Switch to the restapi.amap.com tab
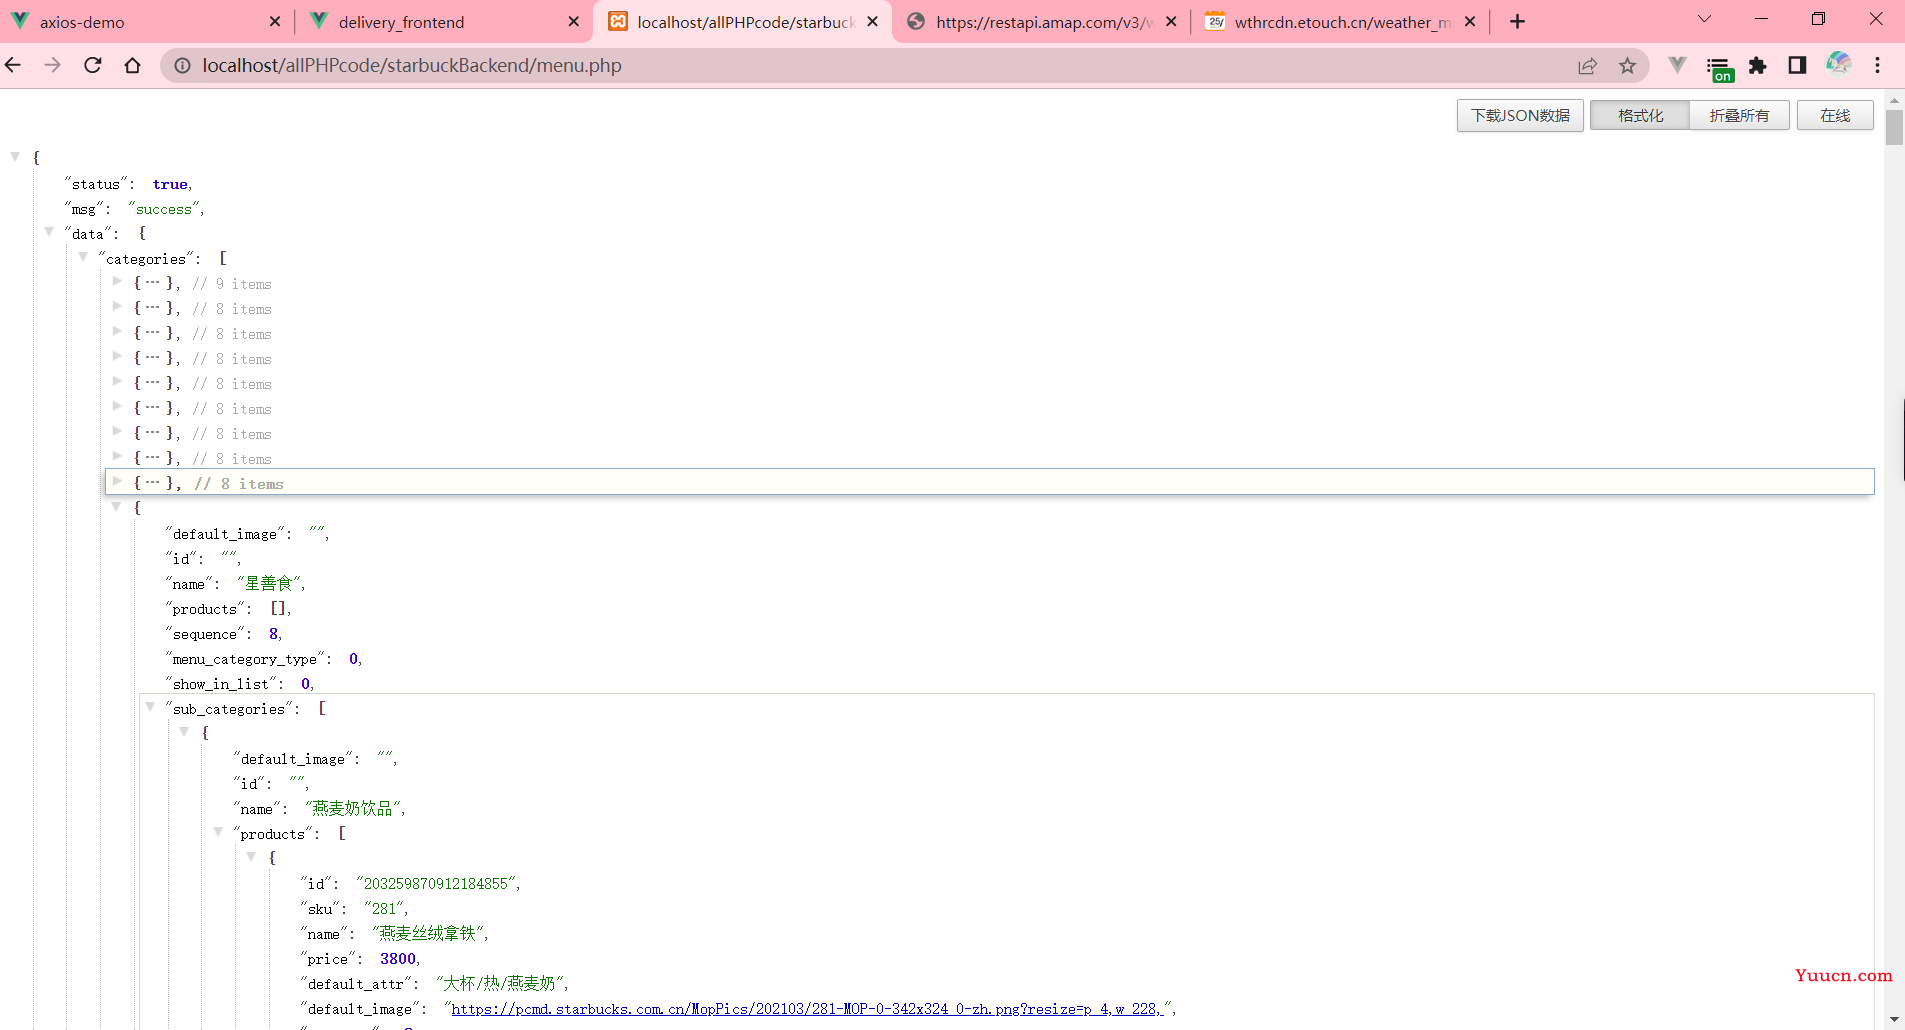This screenshot has height=1030, width=1905. [x=1042, y=21]
